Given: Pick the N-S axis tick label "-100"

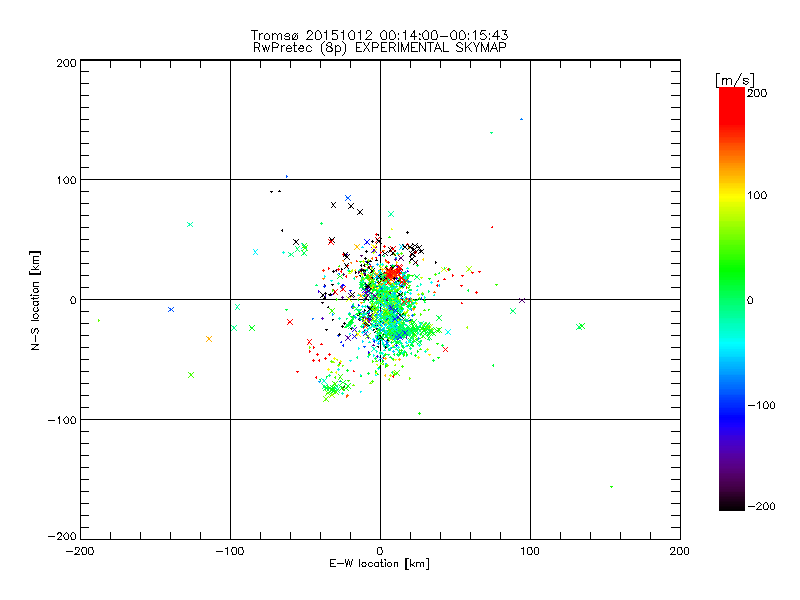Looking at the screenshot, I should tap(62, 420).
